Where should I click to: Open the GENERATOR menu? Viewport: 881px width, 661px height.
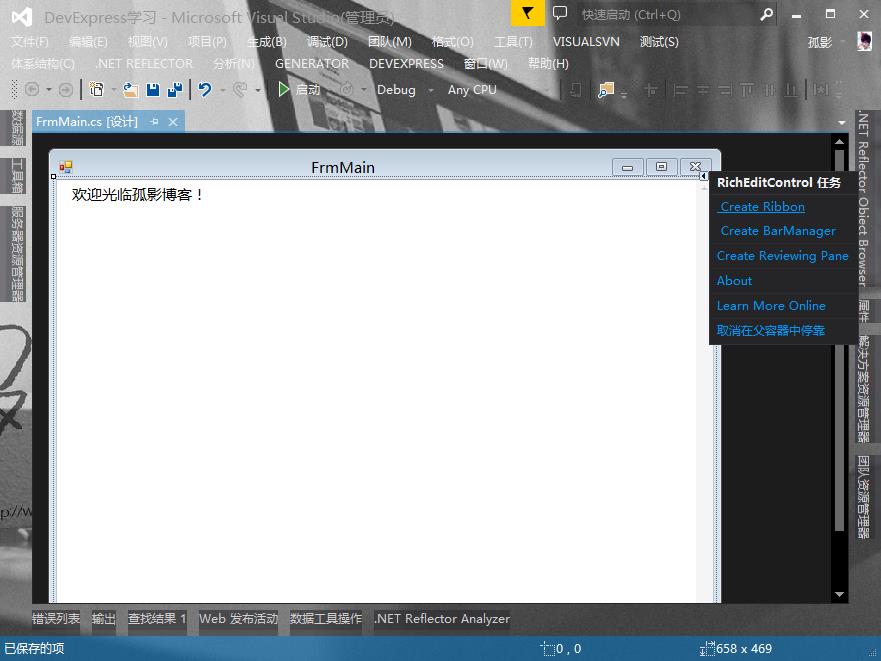coord(312,64)
